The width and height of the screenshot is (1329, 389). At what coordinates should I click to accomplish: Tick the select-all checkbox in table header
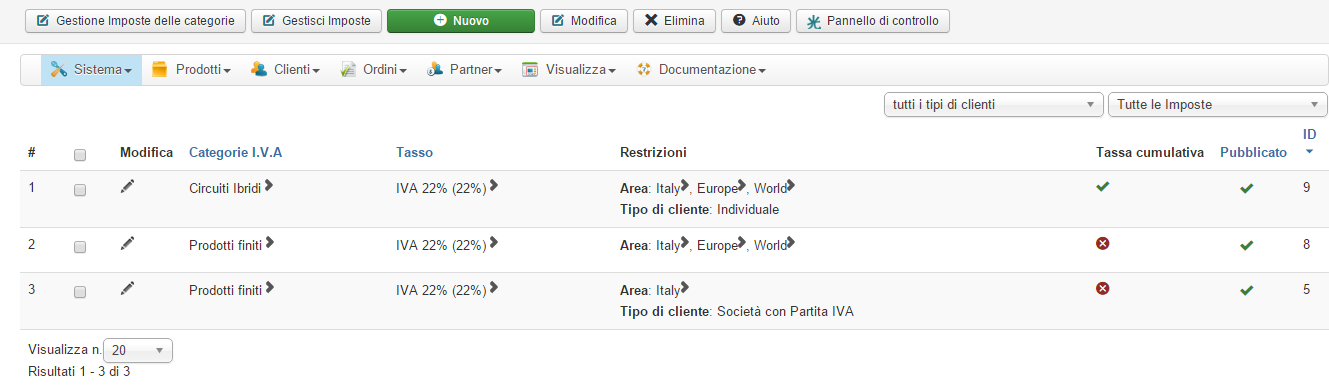pos(80,155)
